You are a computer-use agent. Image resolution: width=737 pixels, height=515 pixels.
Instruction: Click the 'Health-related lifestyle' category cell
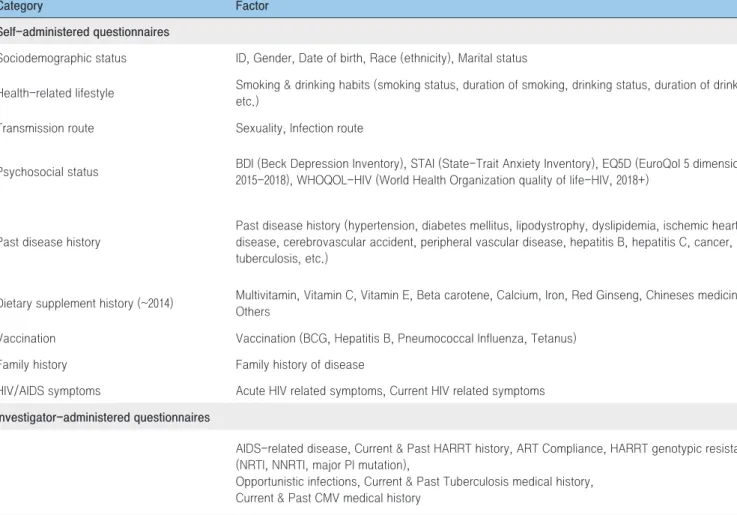click(57, 93)
